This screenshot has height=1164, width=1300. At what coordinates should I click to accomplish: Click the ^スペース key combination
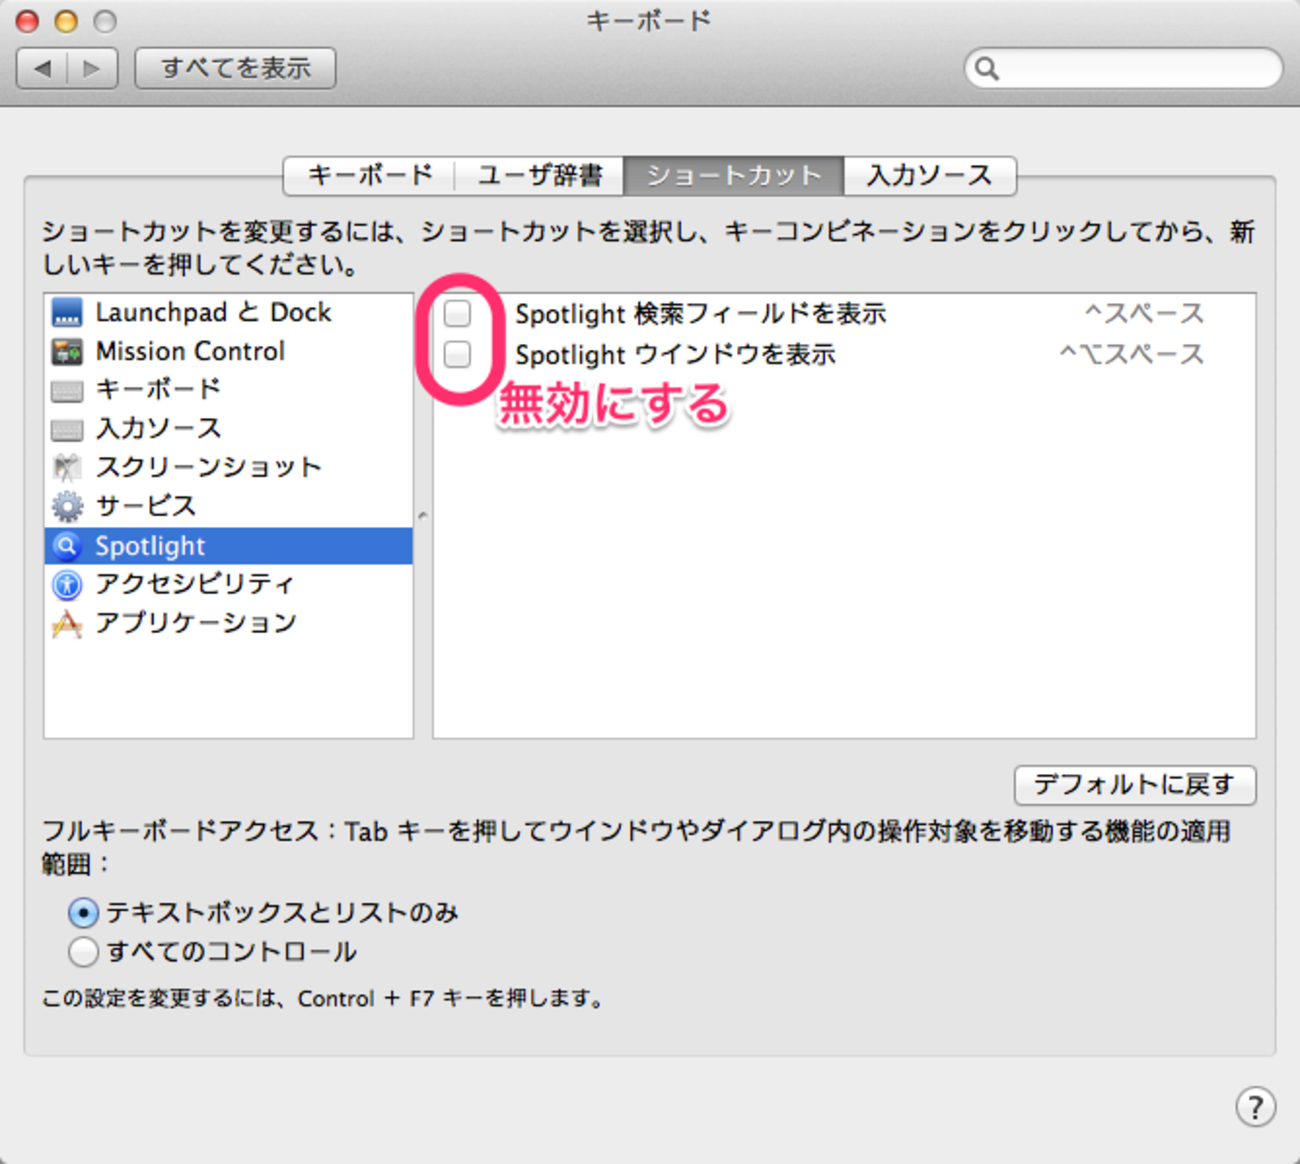[1144, 314]
